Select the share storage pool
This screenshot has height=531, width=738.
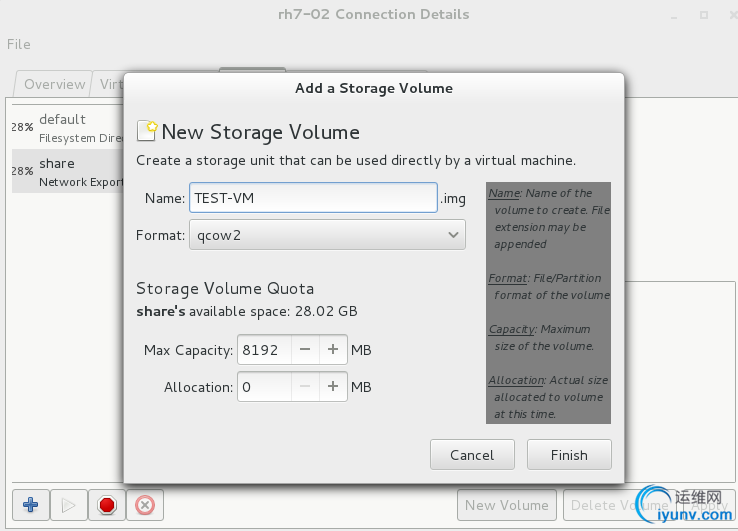tap(68, 171)
